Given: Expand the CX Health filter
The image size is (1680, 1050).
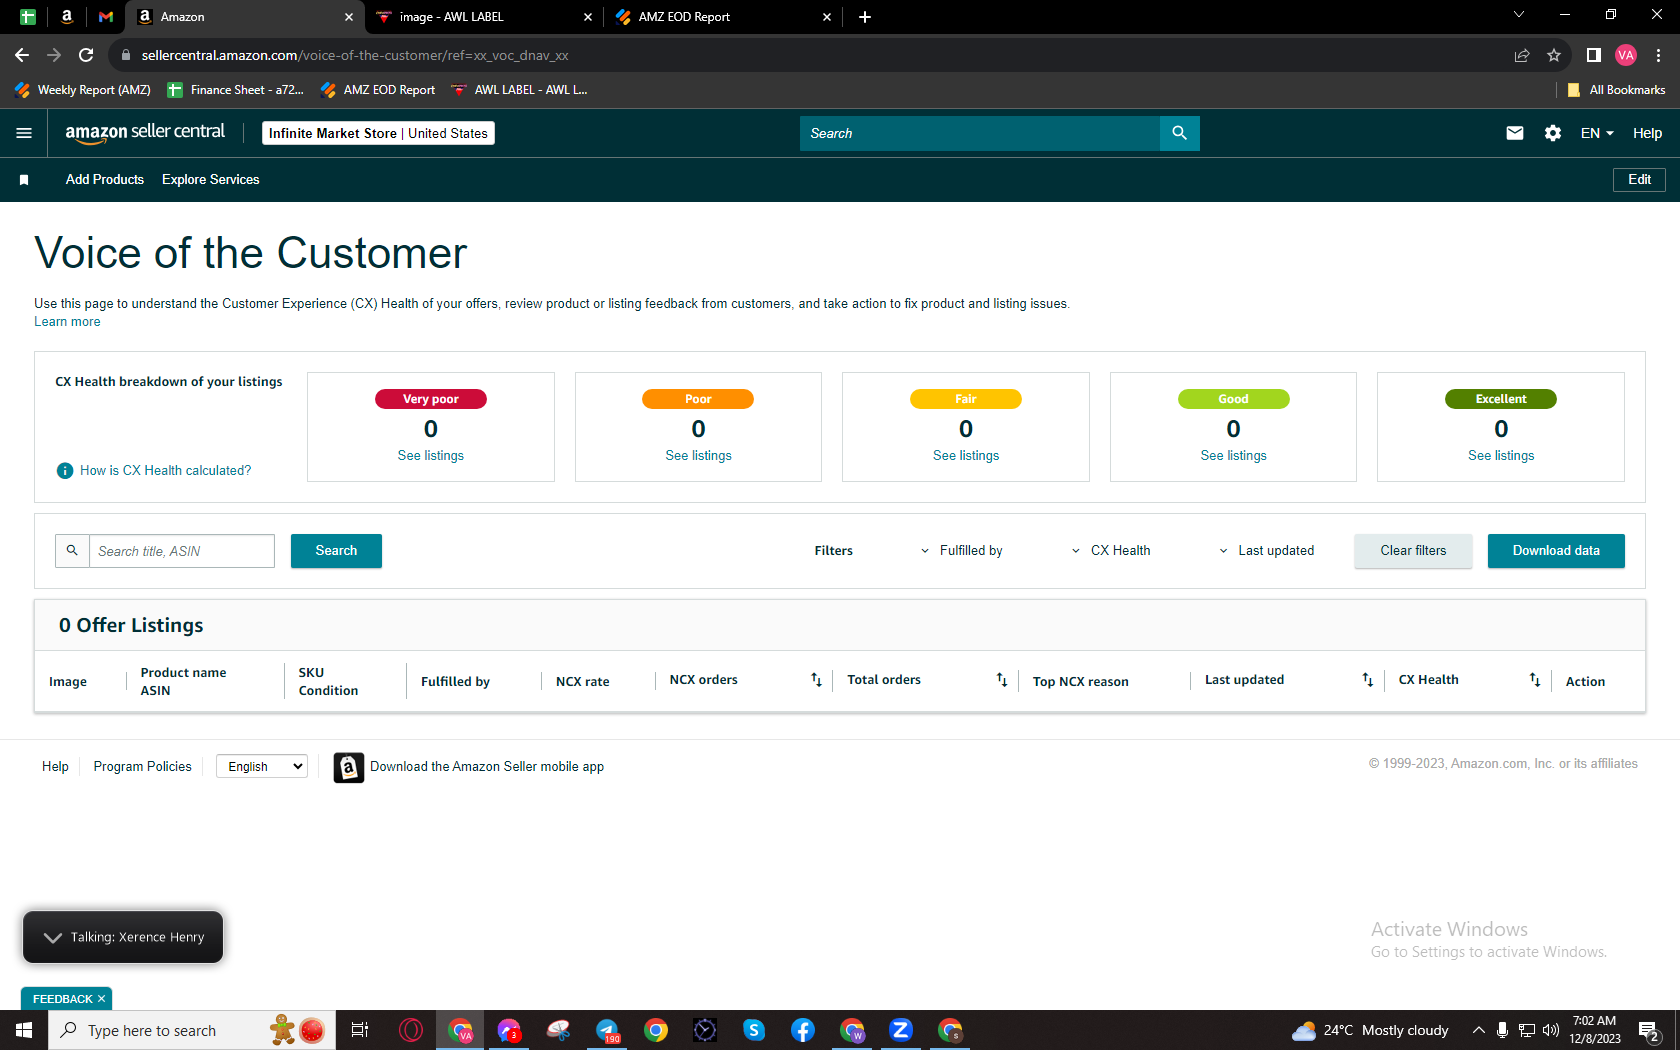Looking at the screenshot, I should [x=1110, y=551].
